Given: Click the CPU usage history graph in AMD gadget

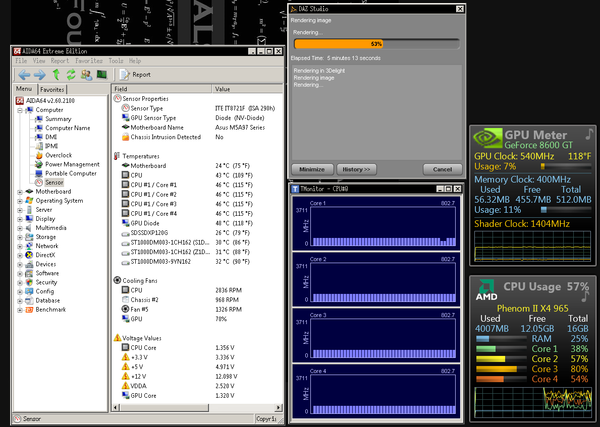Looking at the screenshot, I should 533,402.
